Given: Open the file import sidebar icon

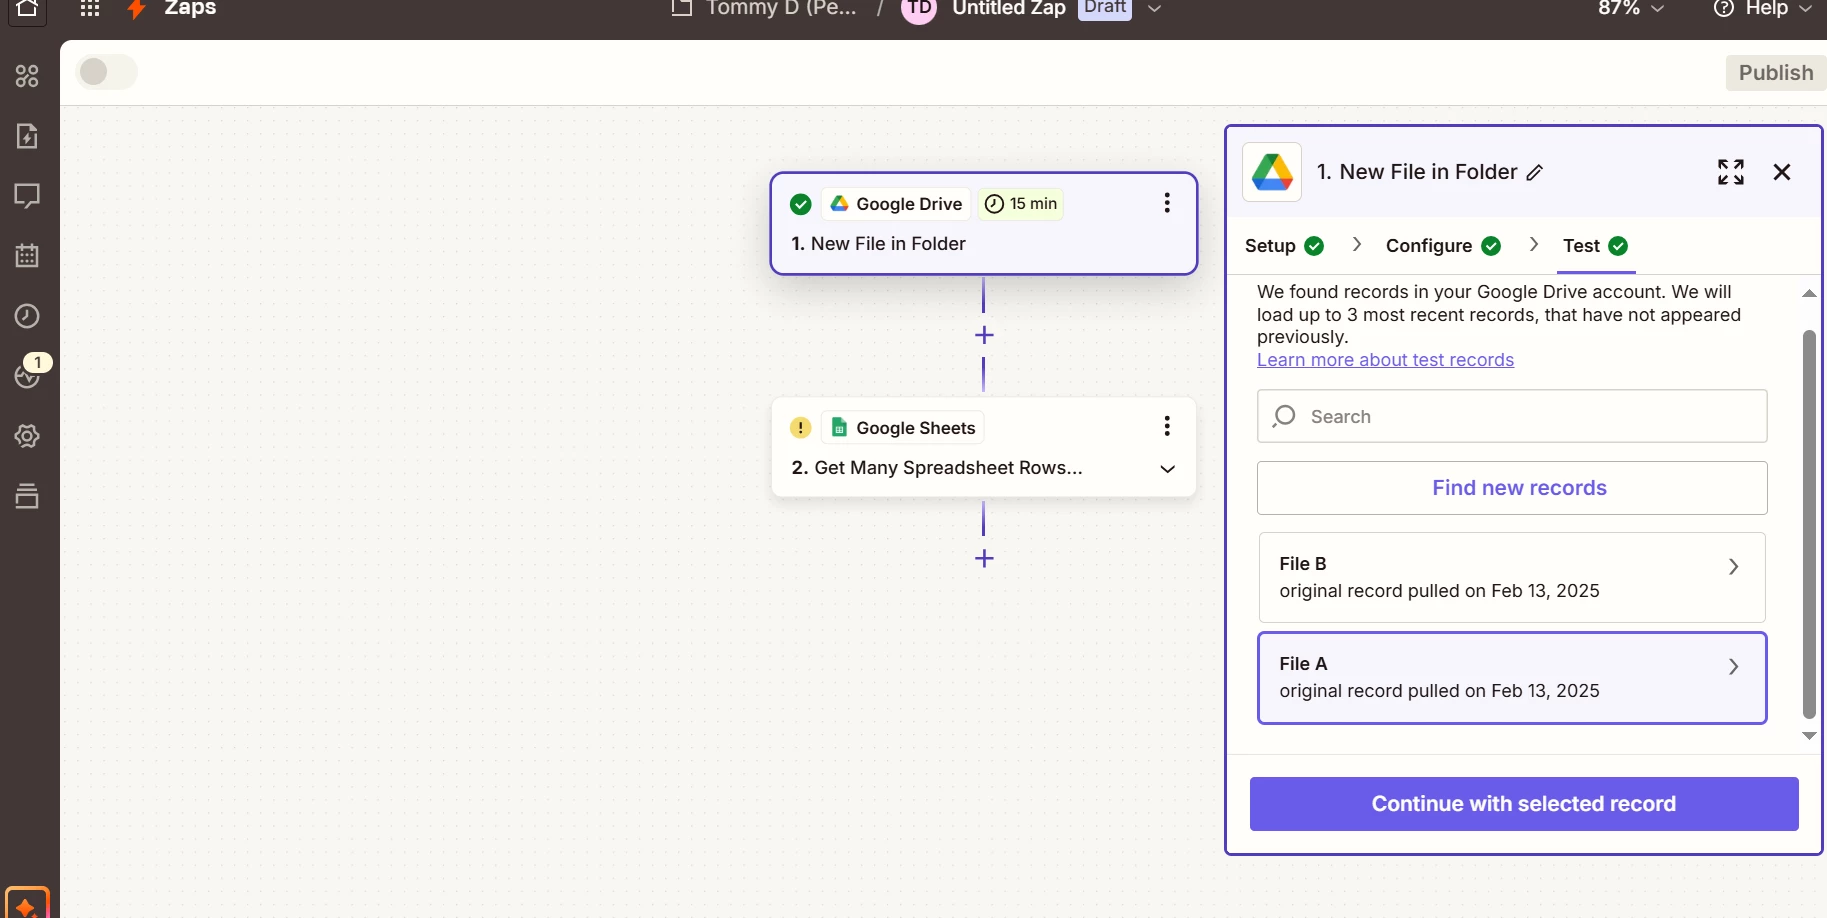Looking at the screenshot, I should [27, 136].
